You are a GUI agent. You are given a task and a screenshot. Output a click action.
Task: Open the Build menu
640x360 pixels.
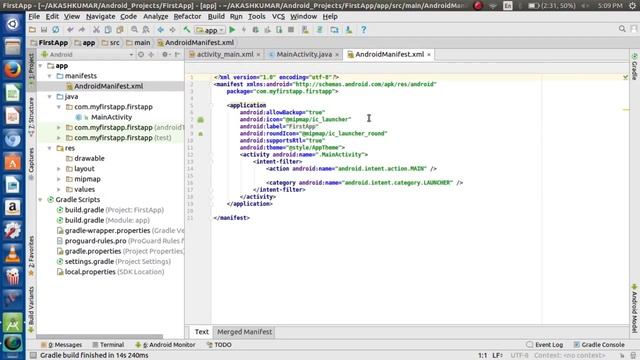pyautogui.click(x=216, y=16)
